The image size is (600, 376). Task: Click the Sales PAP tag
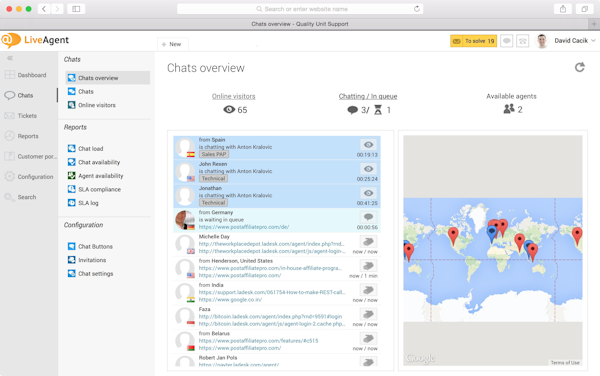(x=214, y=154)
